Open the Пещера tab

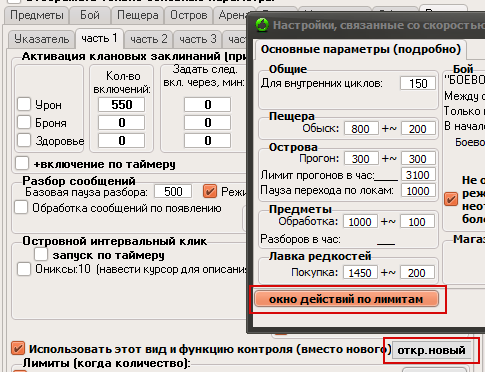pos(138,15)
